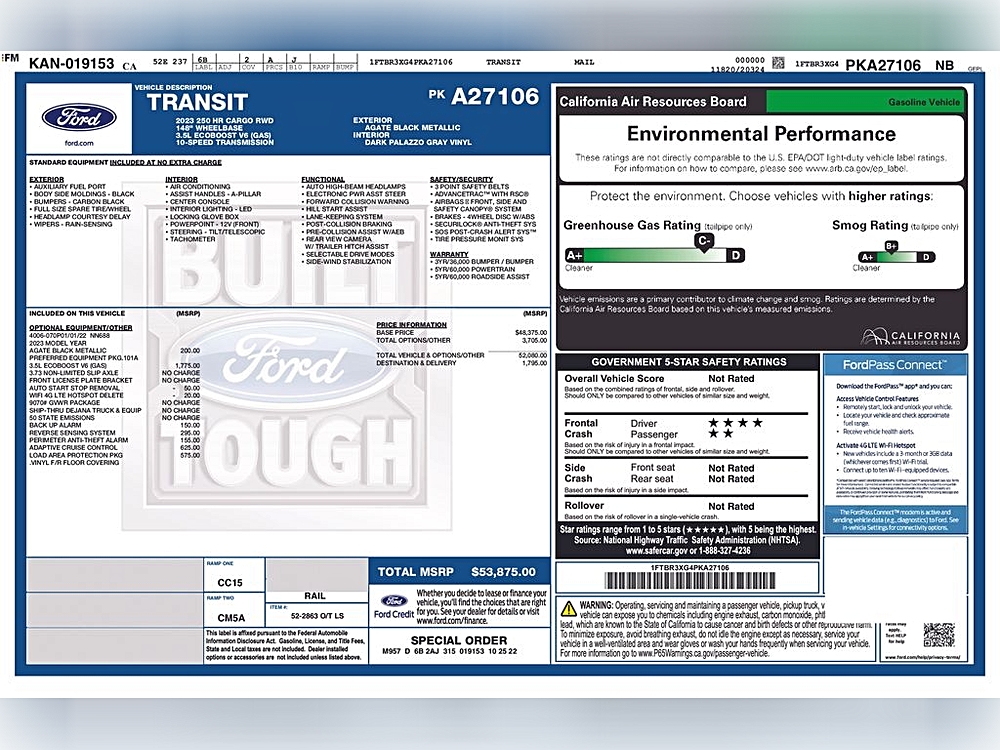Click the B+ smog rating marker
The height and width of the screenshot is (750, 1000).
[891, 247]
